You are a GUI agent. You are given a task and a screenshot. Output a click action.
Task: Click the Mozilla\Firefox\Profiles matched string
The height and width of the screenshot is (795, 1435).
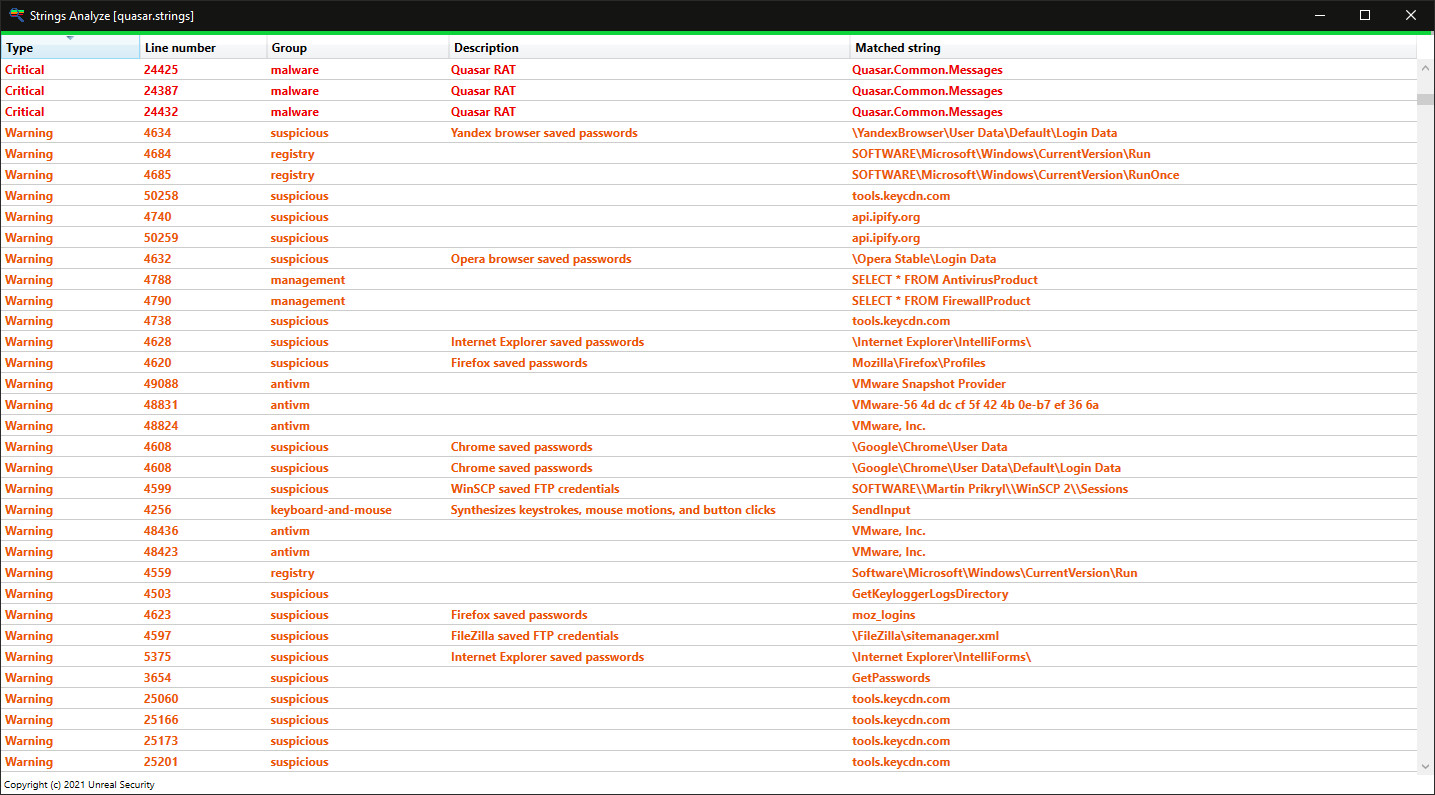pos(919,363)
